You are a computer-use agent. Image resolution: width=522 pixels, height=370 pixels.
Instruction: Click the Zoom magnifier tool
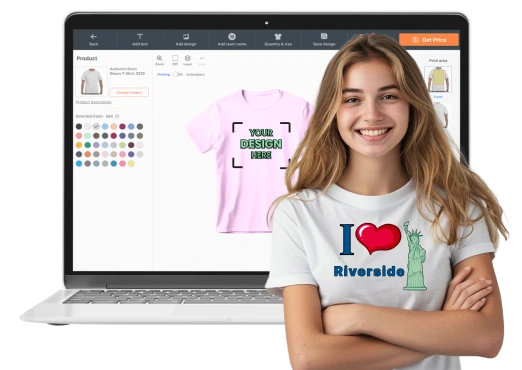pyautogui.click(x=160, y=58)
